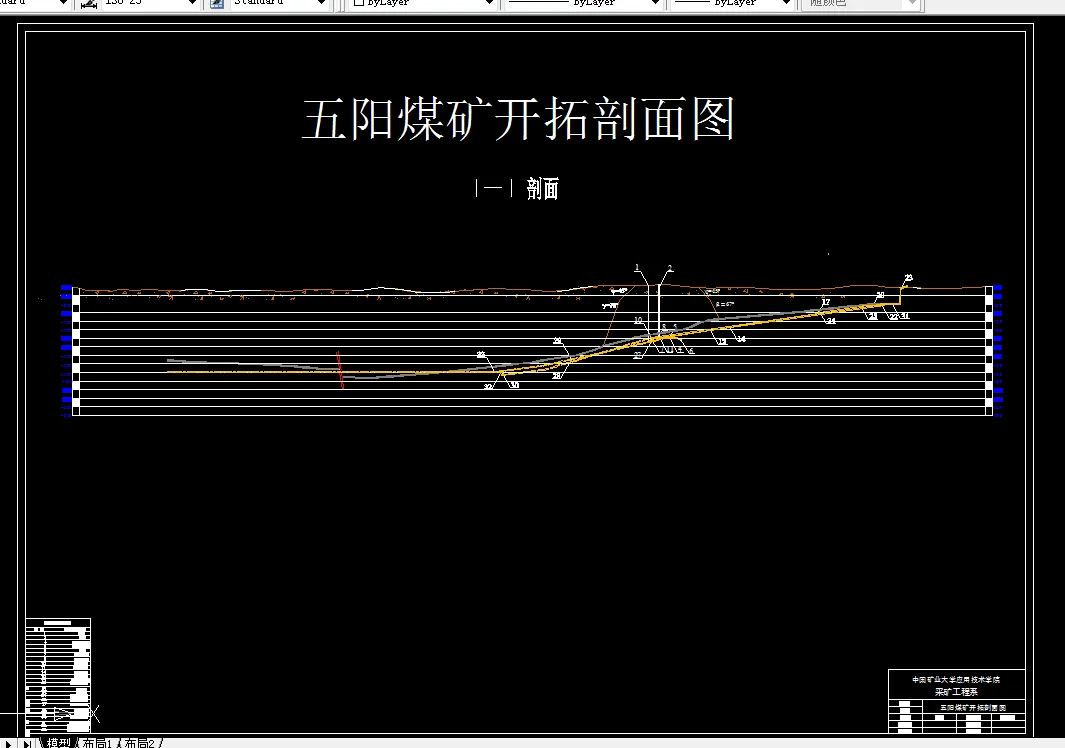The height and width of the screenshot is (748, 1065).
Task: Select the callout label 1 above the shaft
Action: (x=637, y=268)
